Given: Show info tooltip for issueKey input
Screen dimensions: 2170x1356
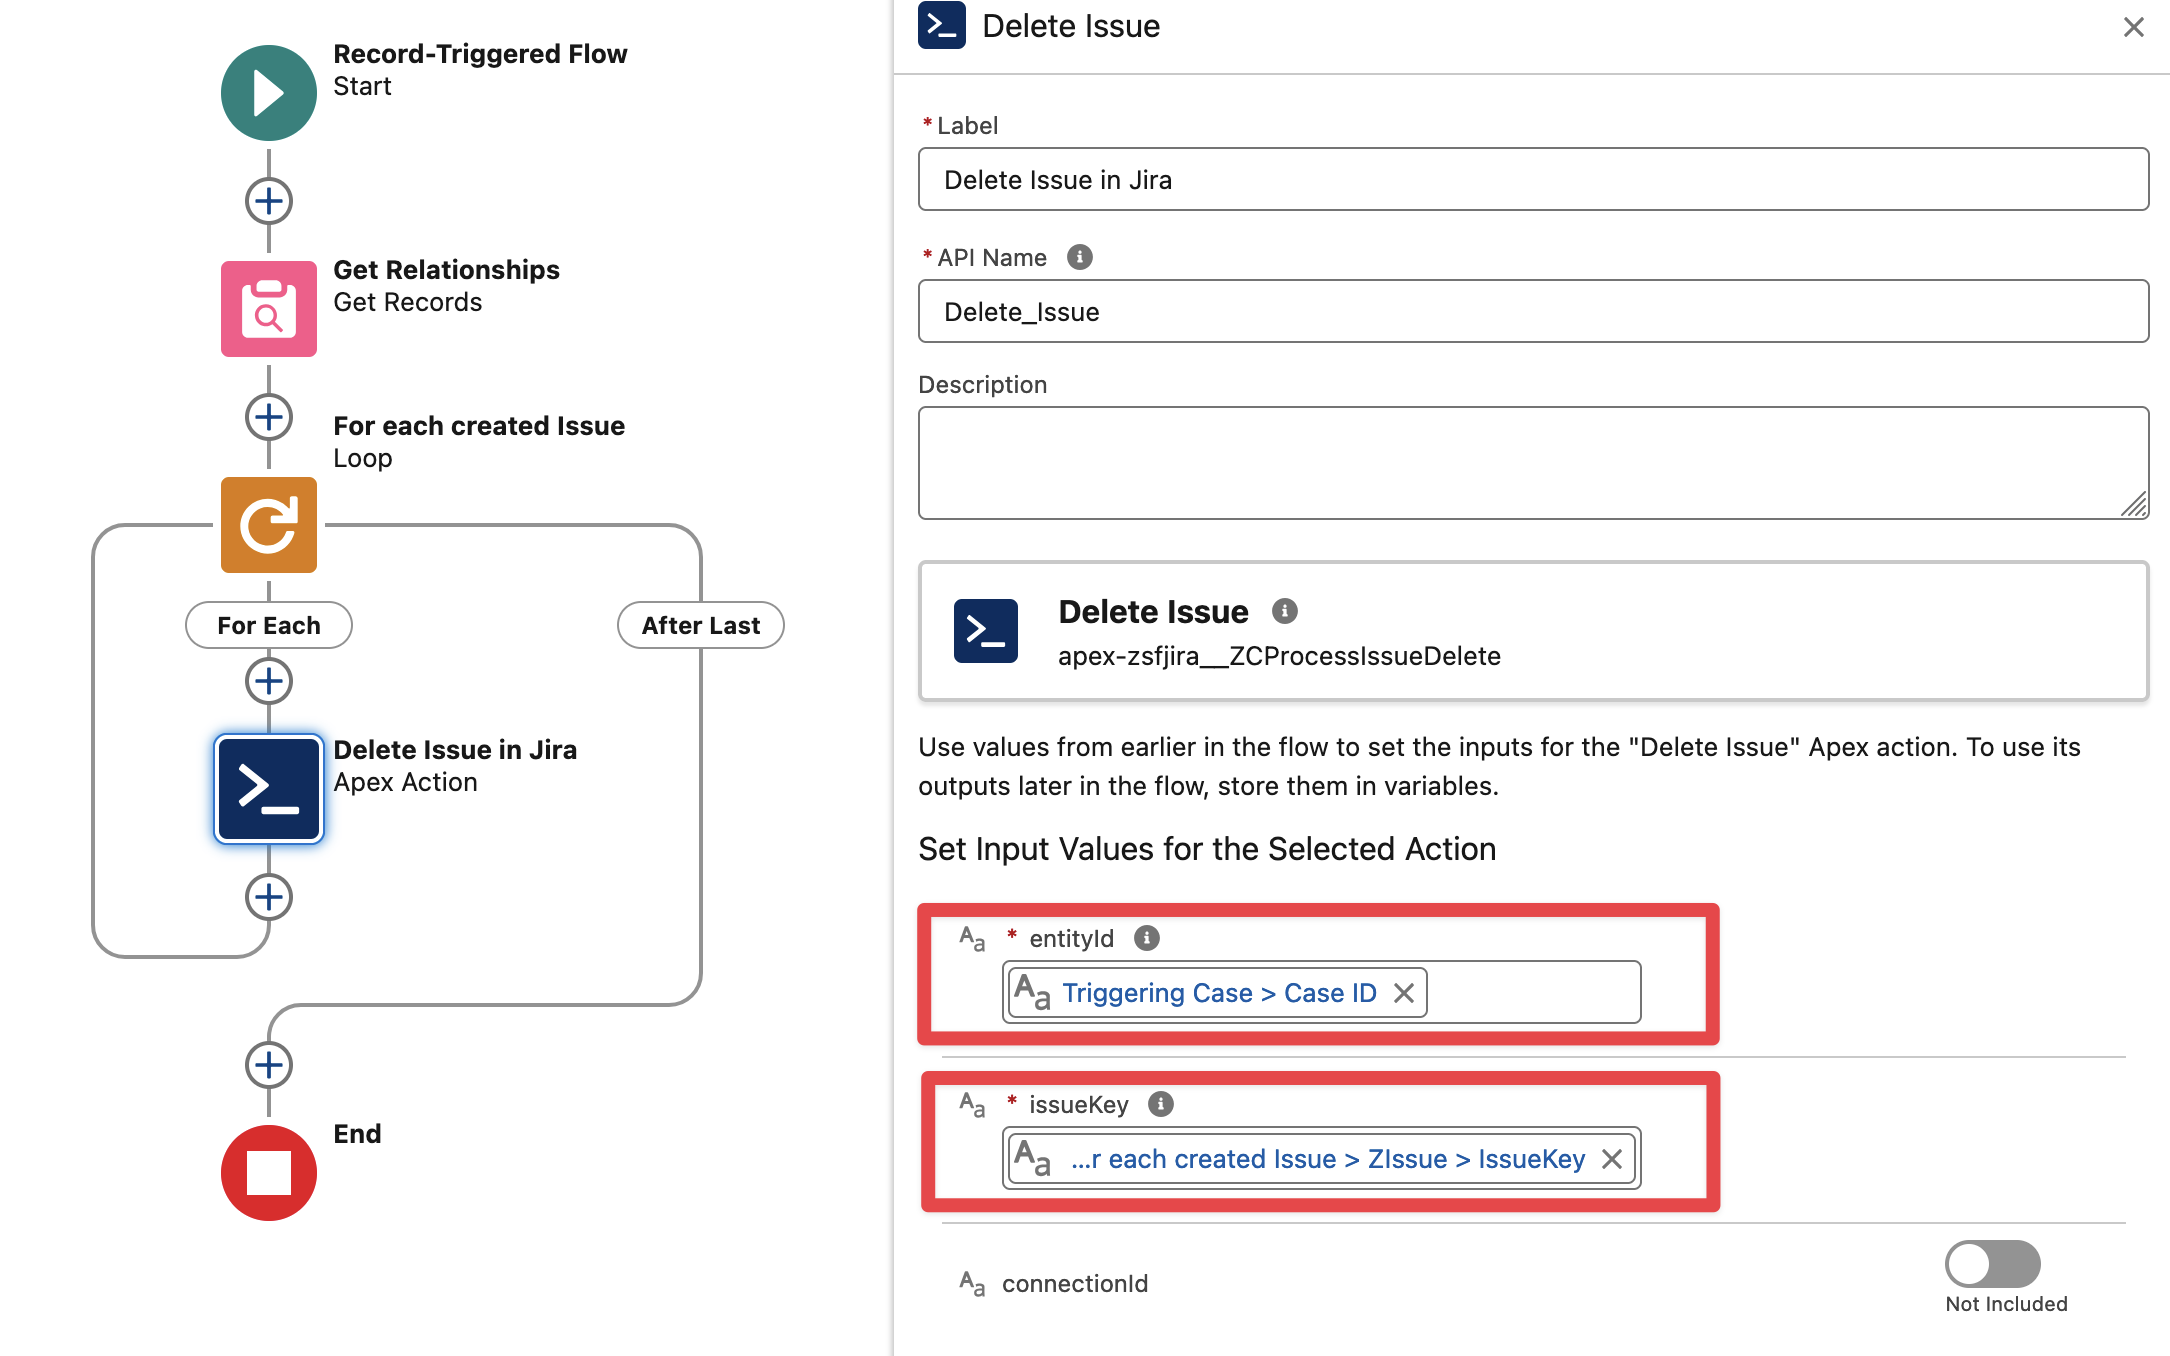Looking at the screenshot, I should pos(1160,1104).
